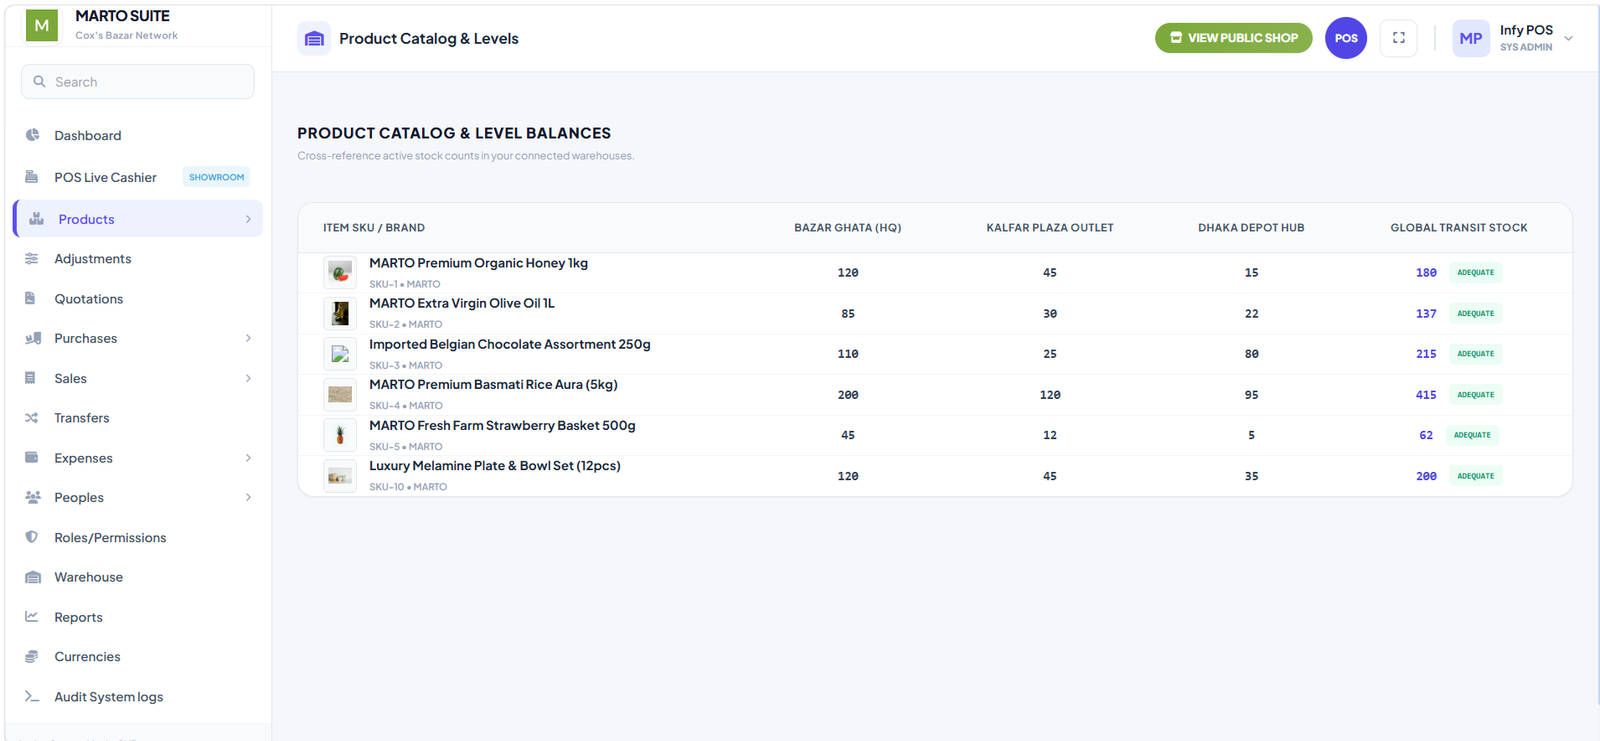Screen dimensions: 1600x741
Task: Select MARTO Extra Virgin Olive Oil 1L
Action: click(461, 303)
